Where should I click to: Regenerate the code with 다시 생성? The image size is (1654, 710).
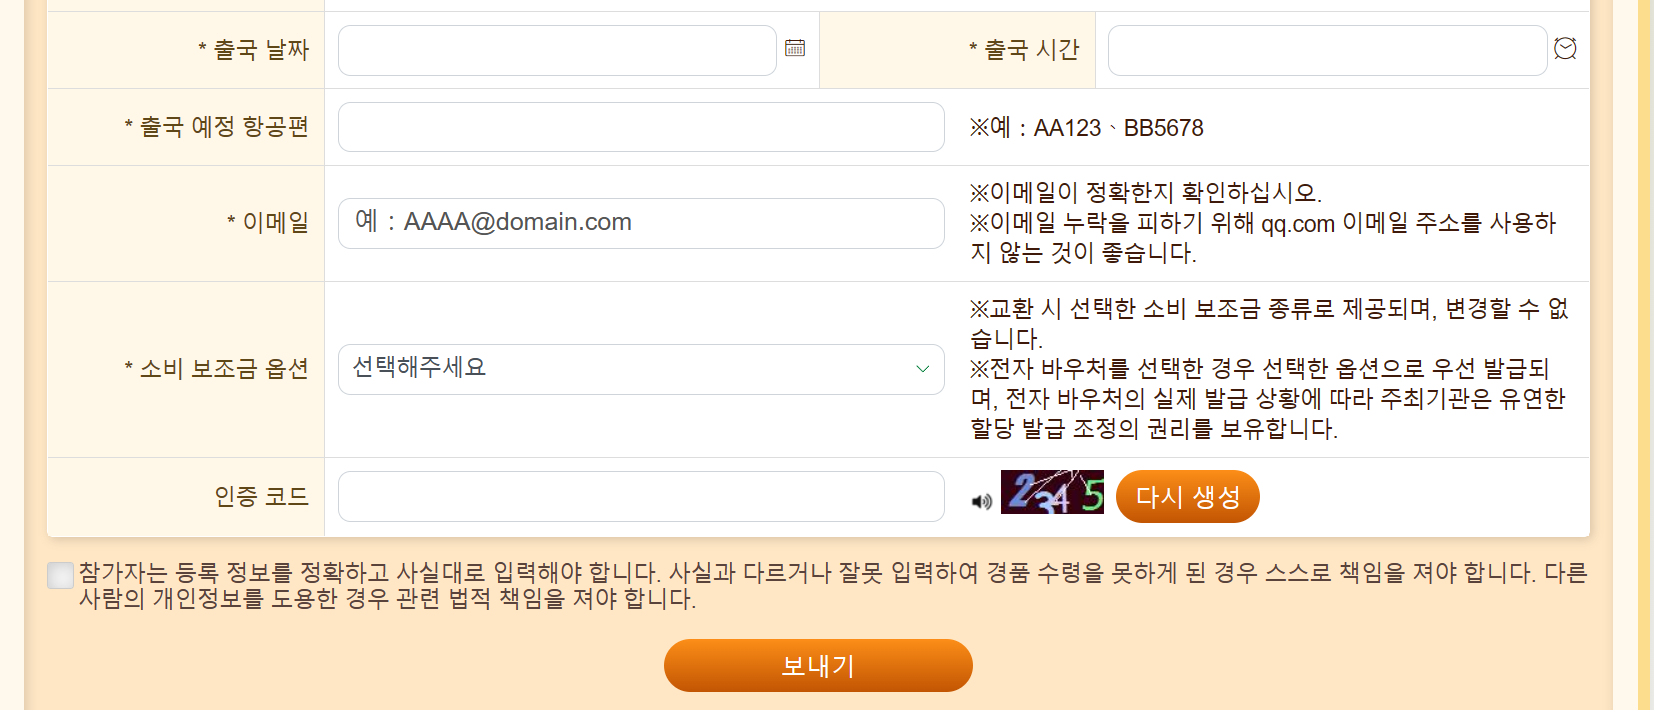pyautogui.click(x=1188, y=497)
